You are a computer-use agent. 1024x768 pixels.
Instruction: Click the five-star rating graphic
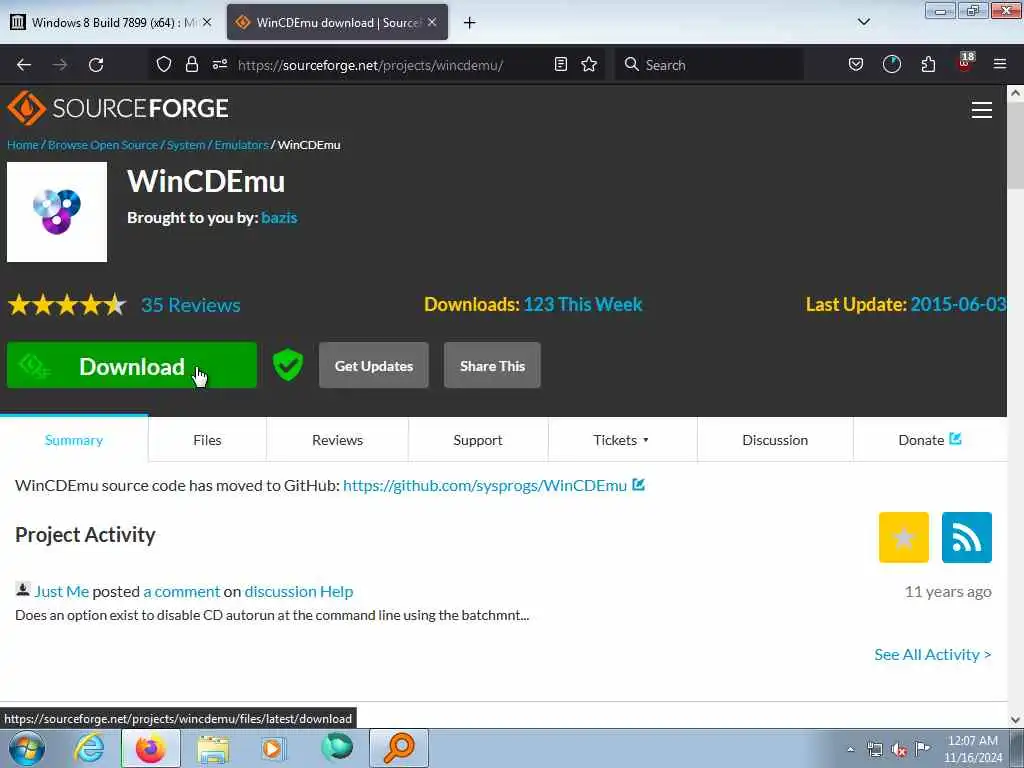tap(67, 305)
